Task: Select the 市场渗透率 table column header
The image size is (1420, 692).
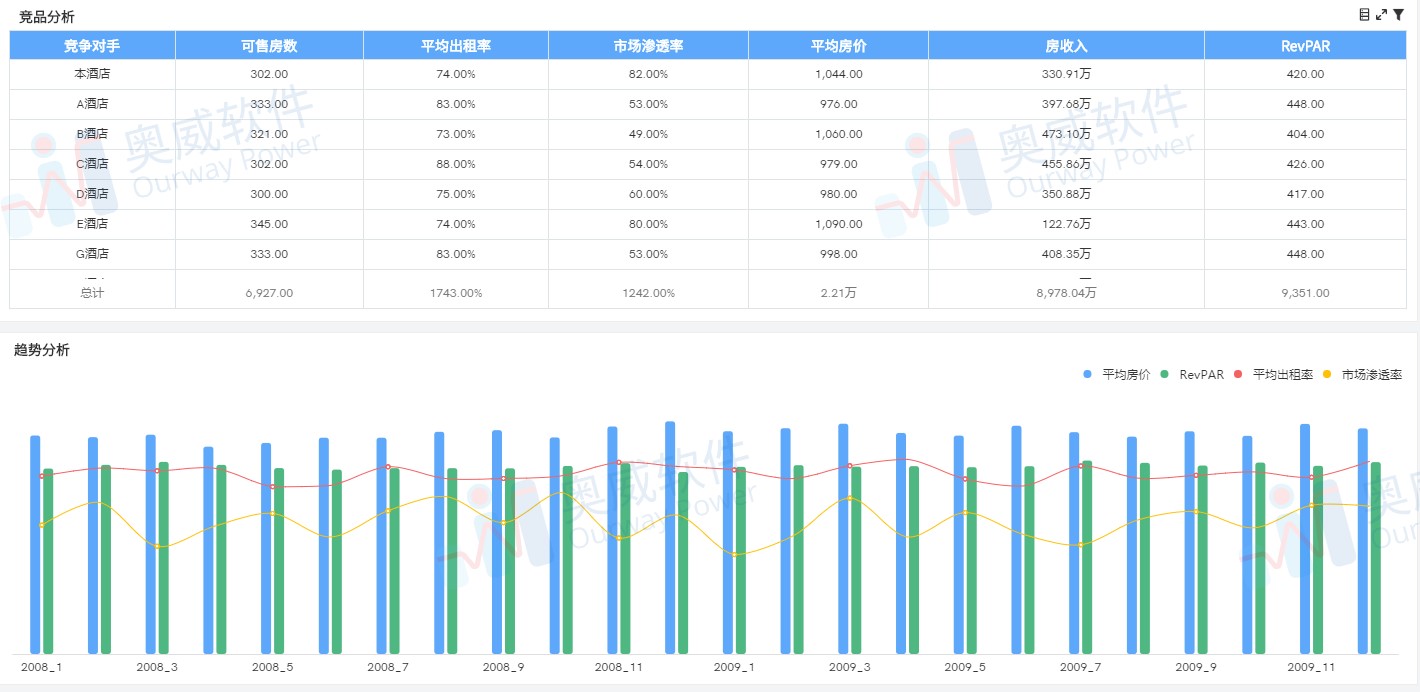Action: [648, 46]
